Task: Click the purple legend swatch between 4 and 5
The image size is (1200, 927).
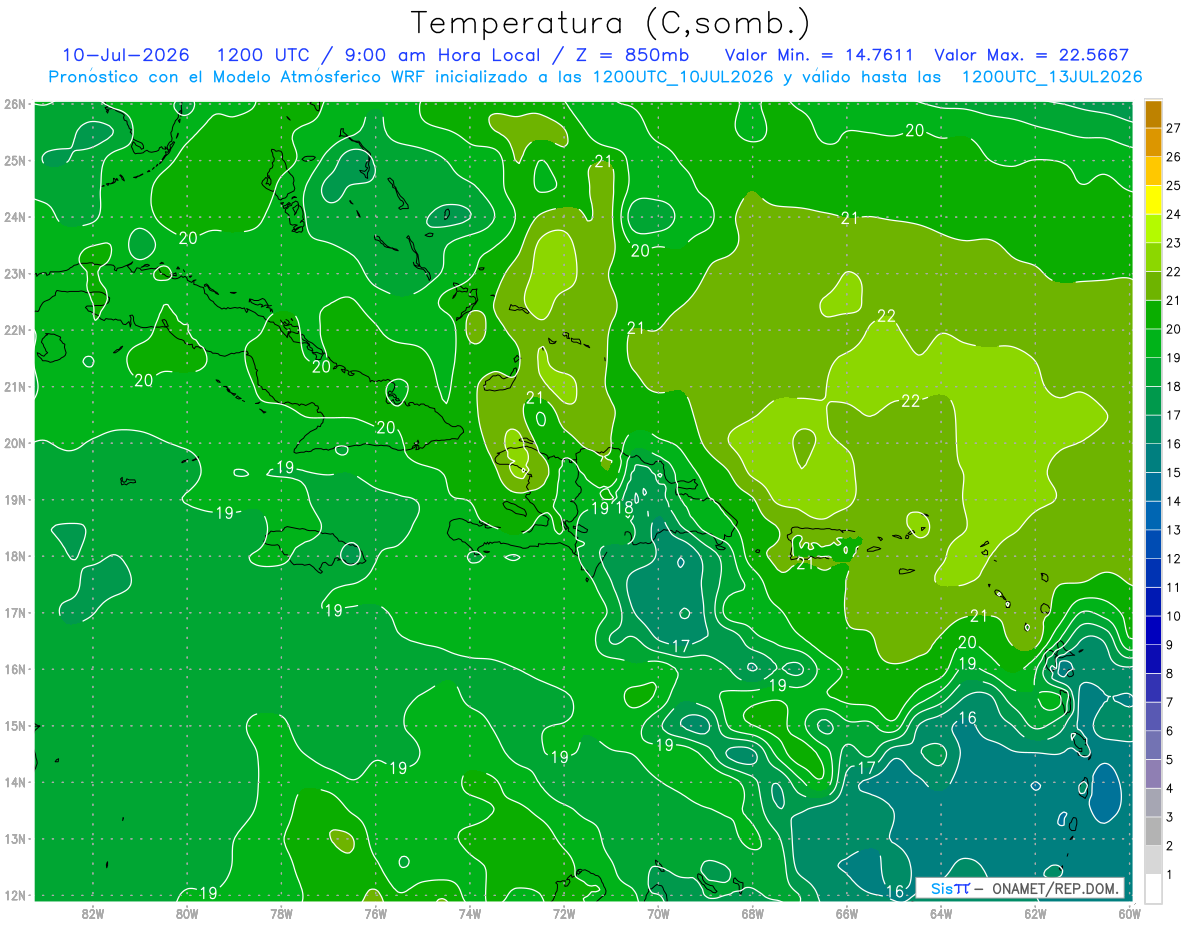Action: tap(1153, 773)
